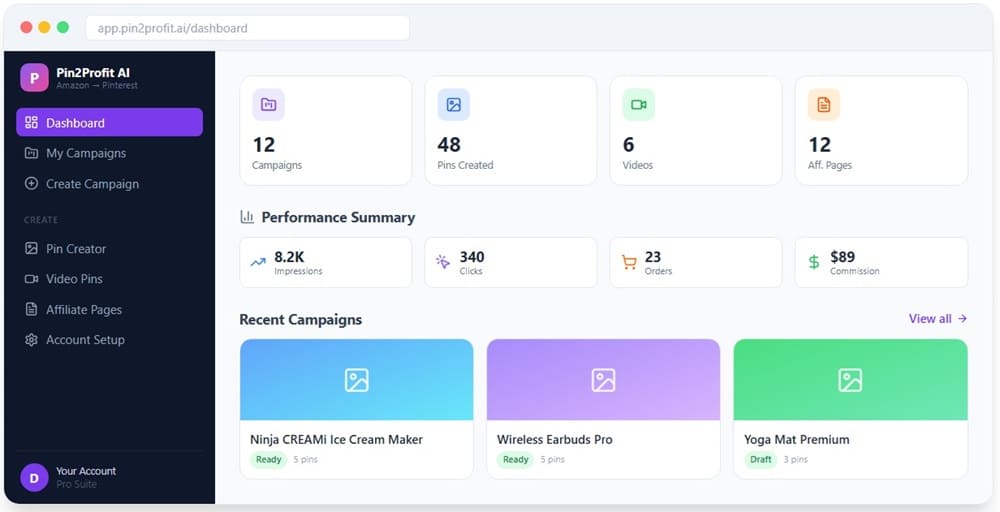
Task: Click the orange Aff. Pages document icon
Action: [x=824, y=105]
